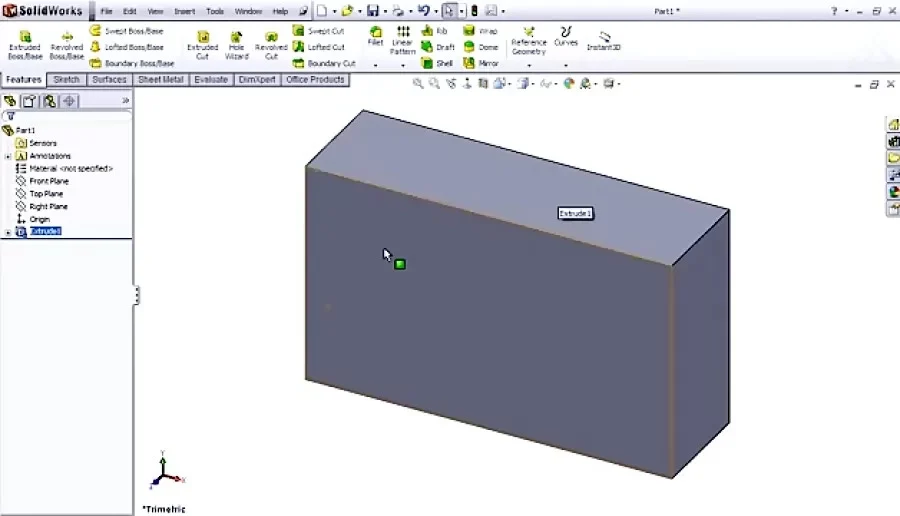The height and width of the screenshot is (516, 900).
Task: Select the Mirror feature tool
Action: click(x=481, y=63)
